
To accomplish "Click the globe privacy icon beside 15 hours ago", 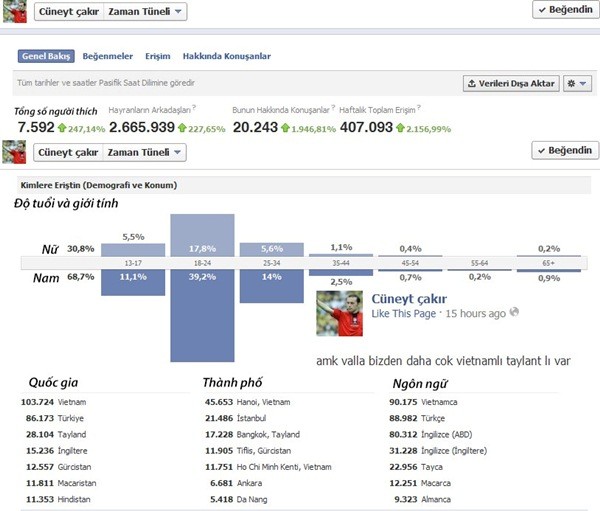I will click(514, 312).
